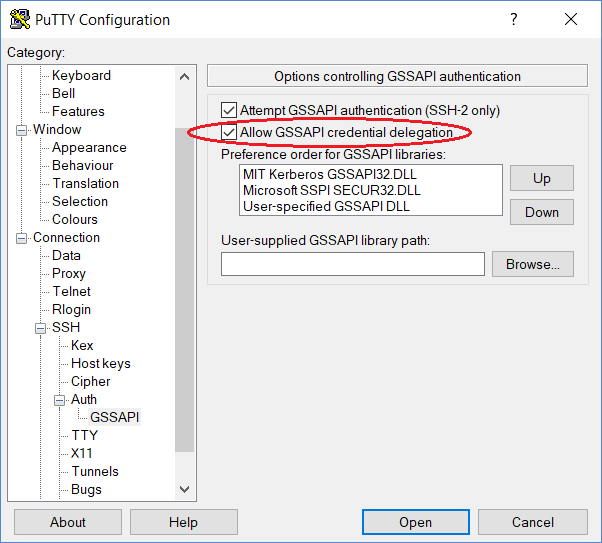Click the Up button

pos(542,178)
